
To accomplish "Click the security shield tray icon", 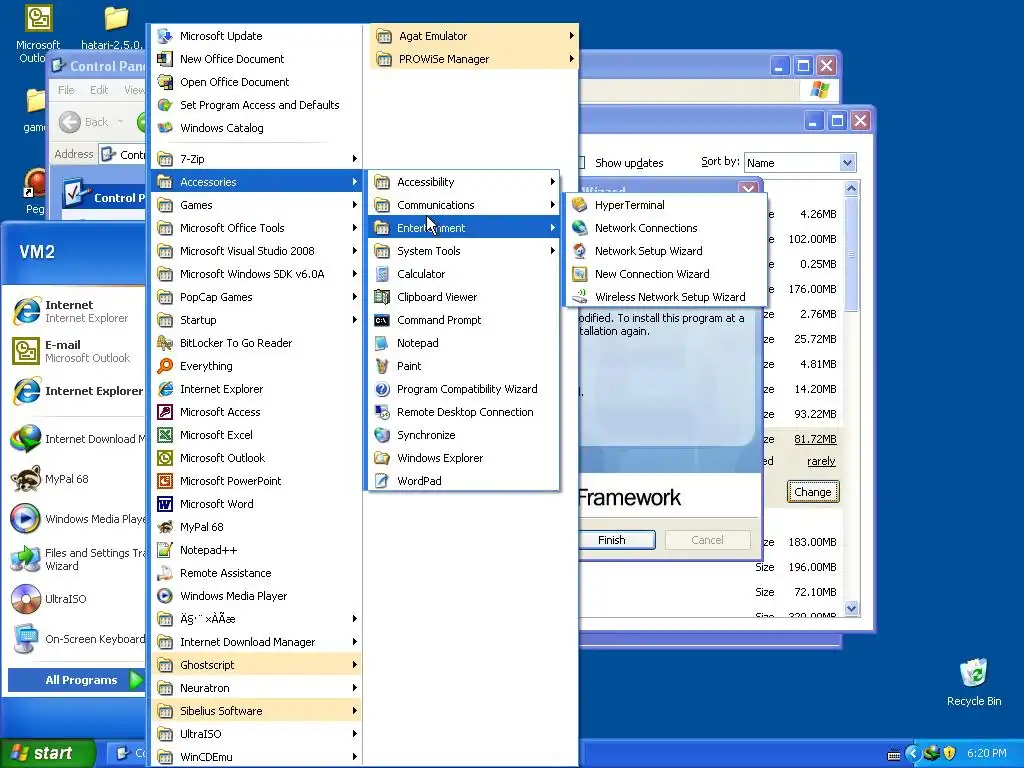I will click(x=950, y=753).
